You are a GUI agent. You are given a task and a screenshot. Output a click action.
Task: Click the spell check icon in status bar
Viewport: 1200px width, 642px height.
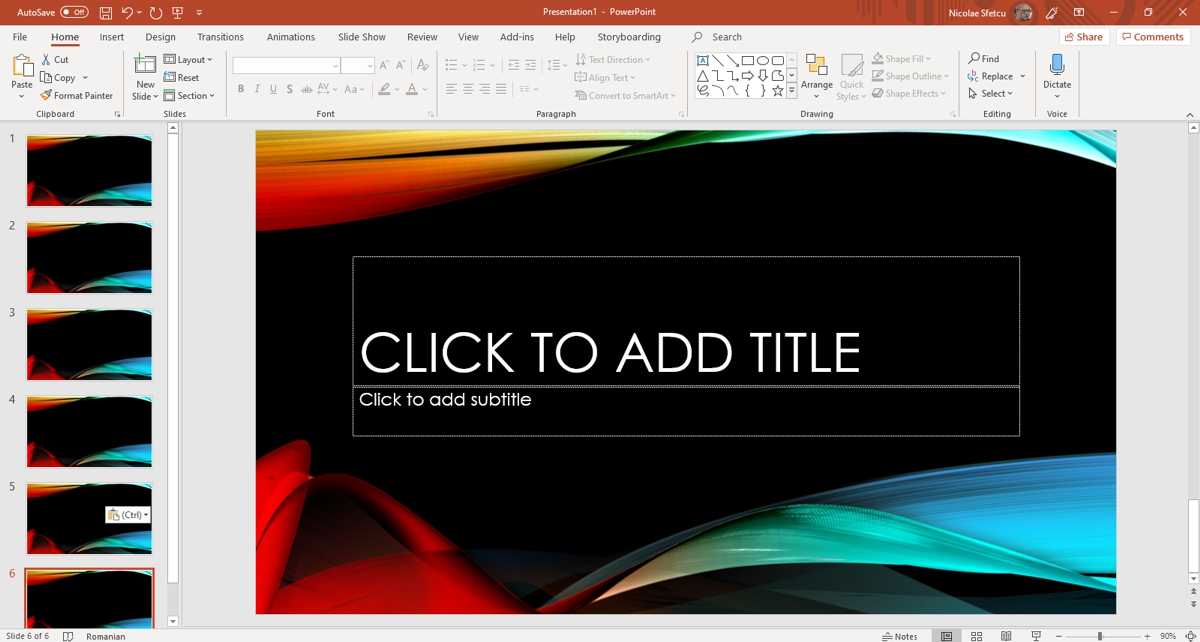coord(68,636)
